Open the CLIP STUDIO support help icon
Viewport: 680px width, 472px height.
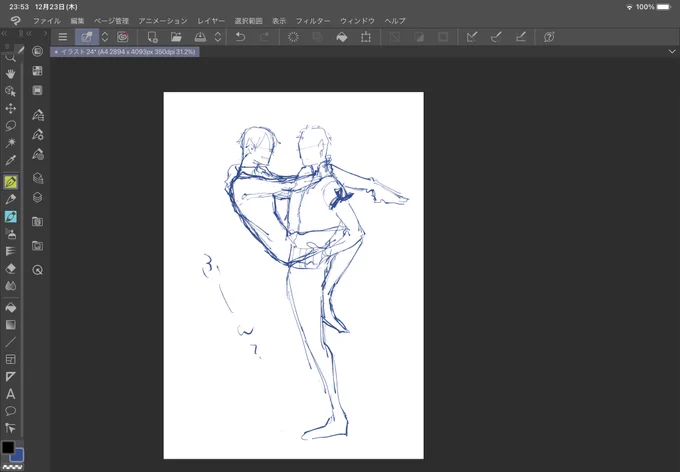549,37
